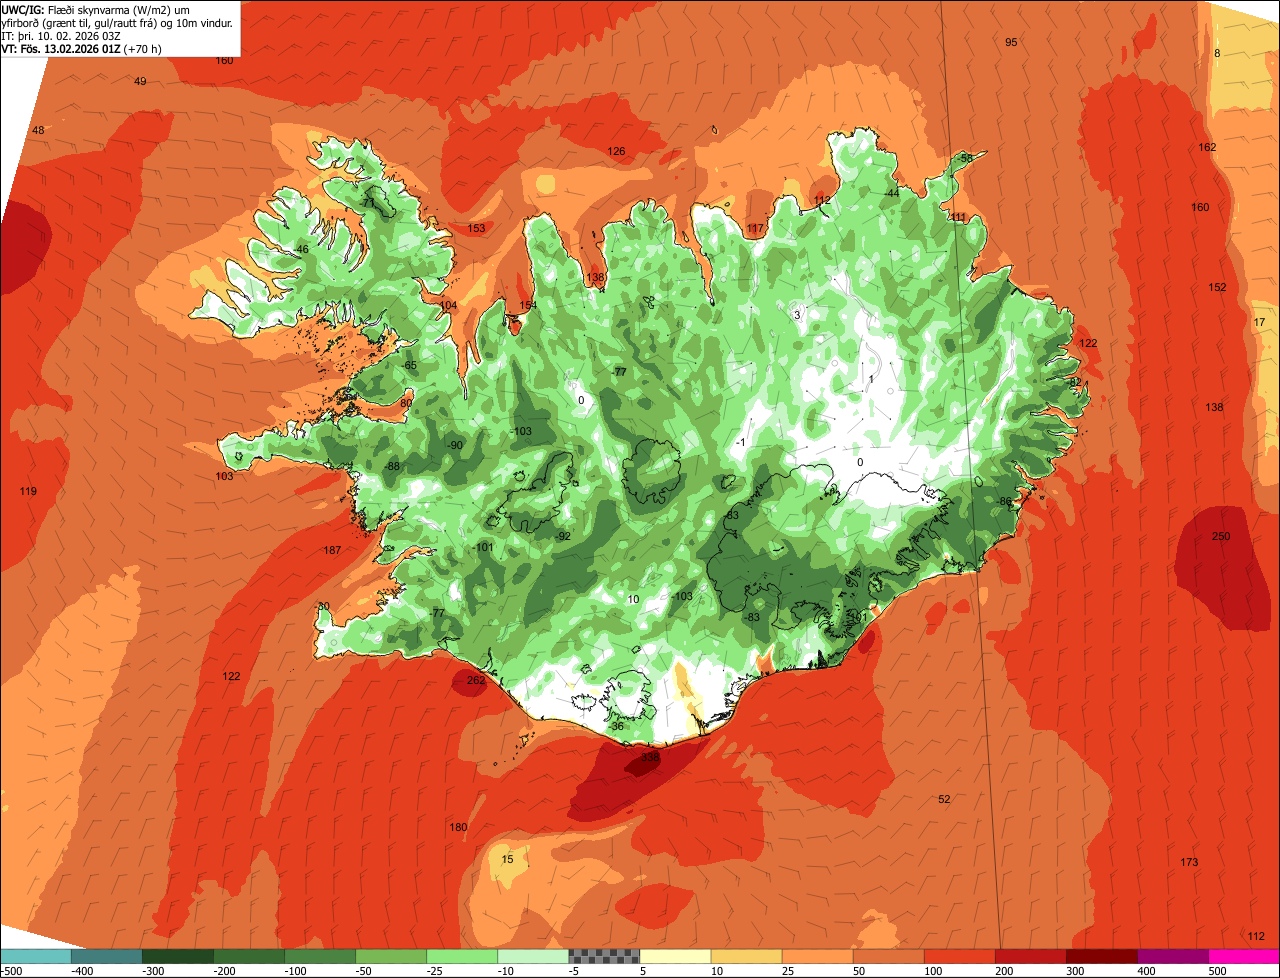Select the value 17 at the right edge
Viewport: 1280px width, 978px height.
tap(1259, 322)
